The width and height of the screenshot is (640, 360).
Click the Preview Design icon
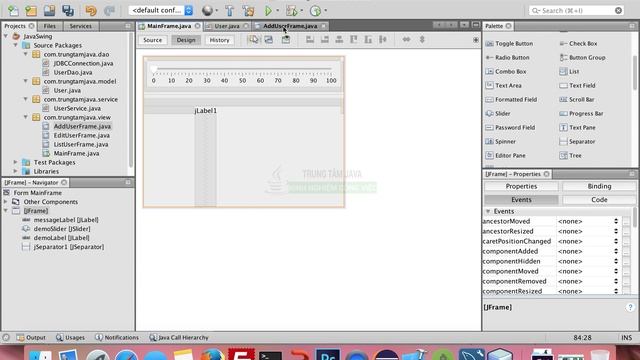(286, 40)
